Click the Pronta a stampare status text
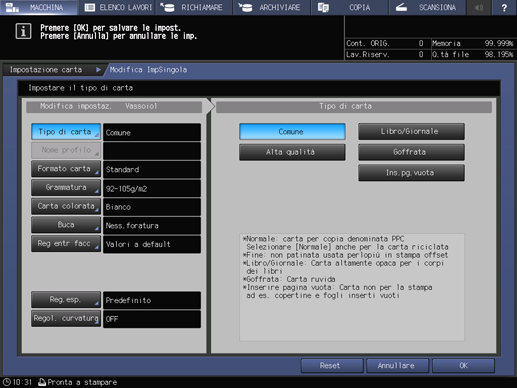Screen dimensions: 517x388 click(x=82, y=382)
